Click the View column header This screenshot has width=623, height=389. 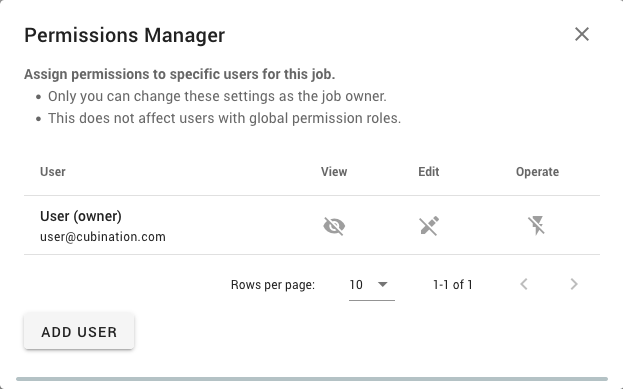[x=334, y=172]
